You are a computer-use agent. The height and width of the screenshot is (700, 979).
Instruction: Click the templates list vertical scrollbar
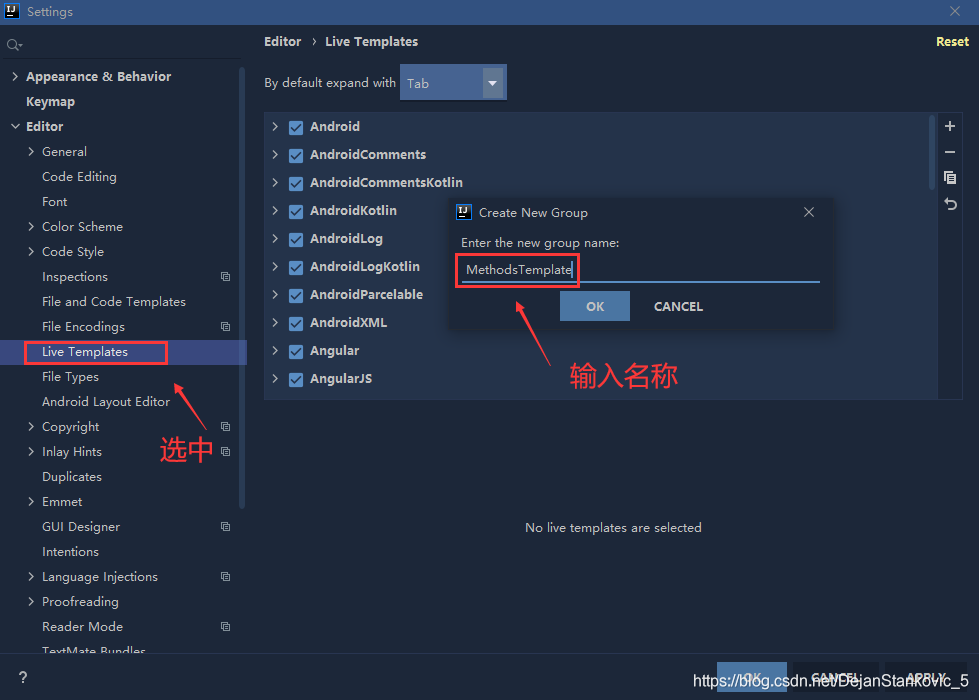point(932,152)
